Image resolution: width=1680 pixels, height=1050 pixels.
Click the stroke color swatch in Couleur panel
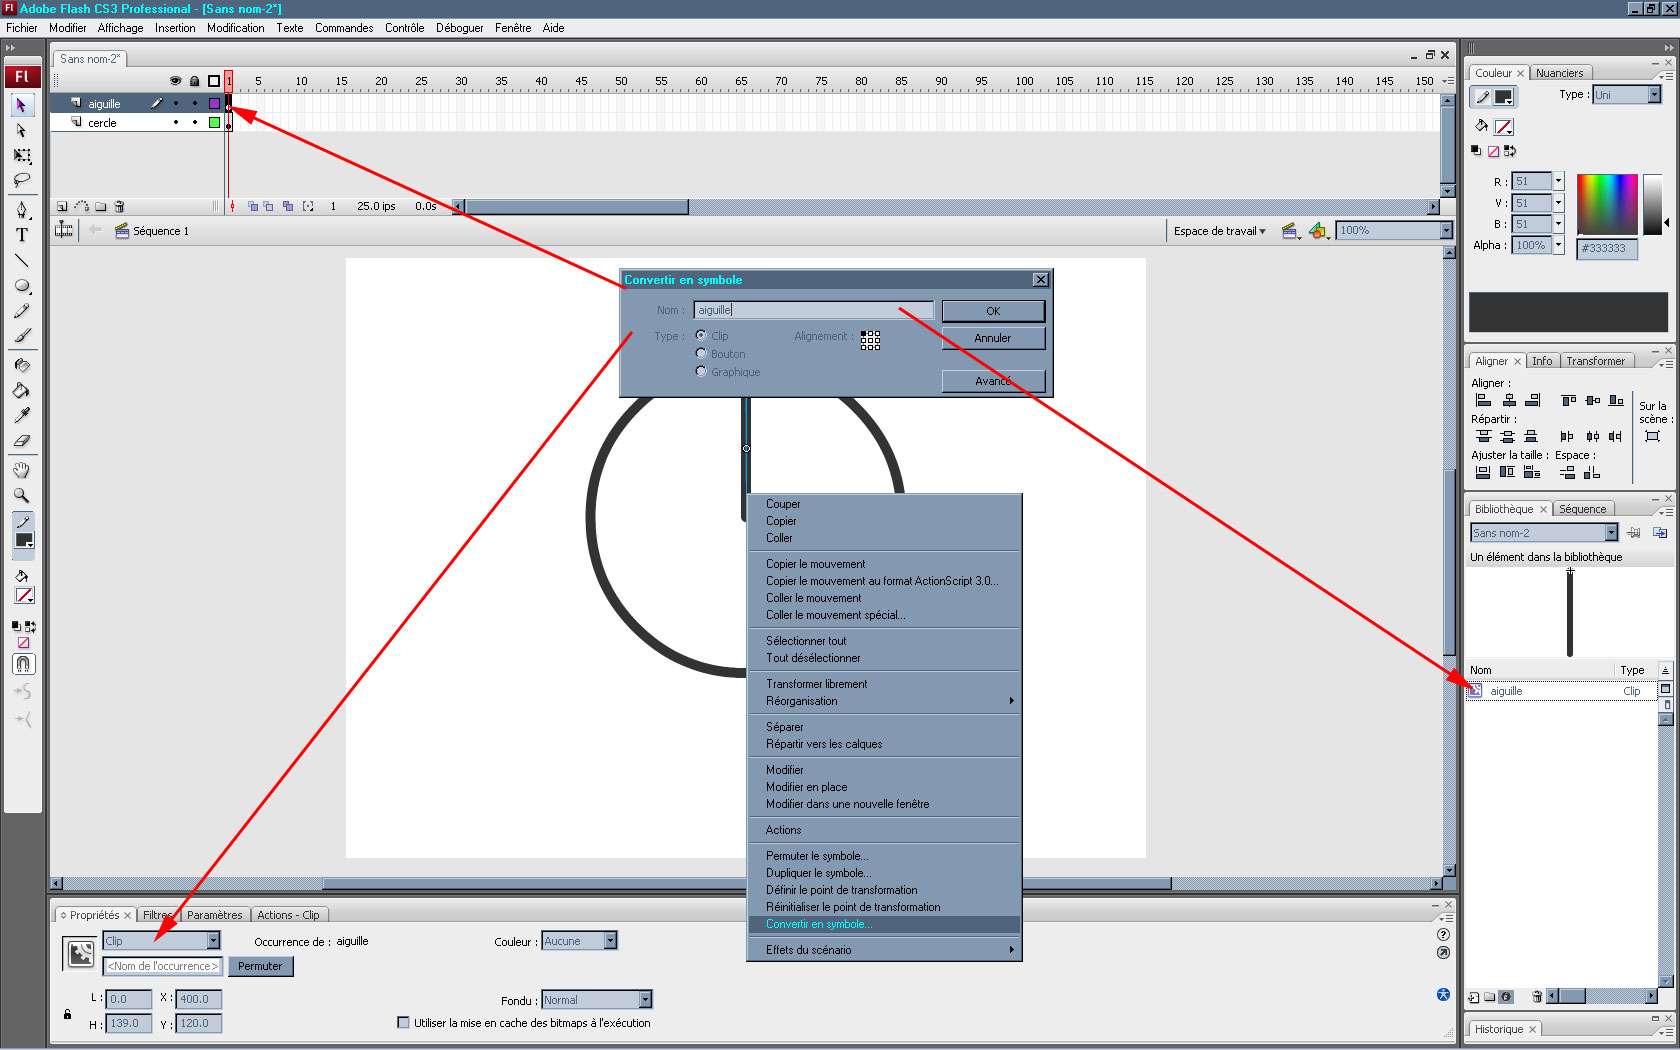pyautogui.click(x=1502, y=97)
